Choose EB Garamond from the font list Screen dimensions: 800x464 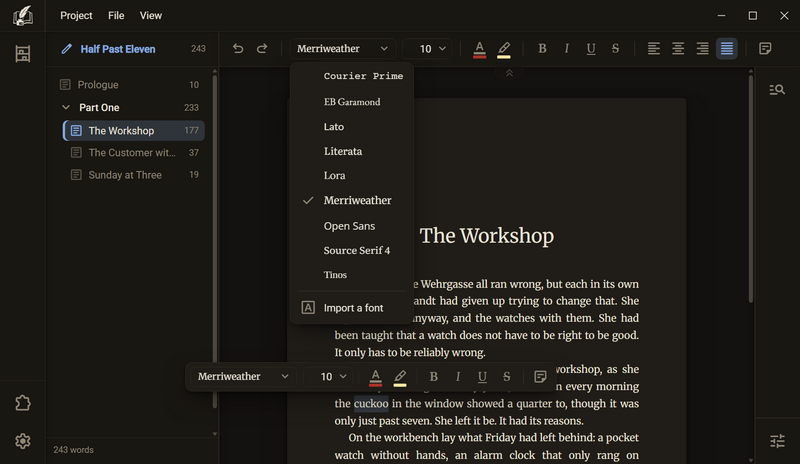352,102
